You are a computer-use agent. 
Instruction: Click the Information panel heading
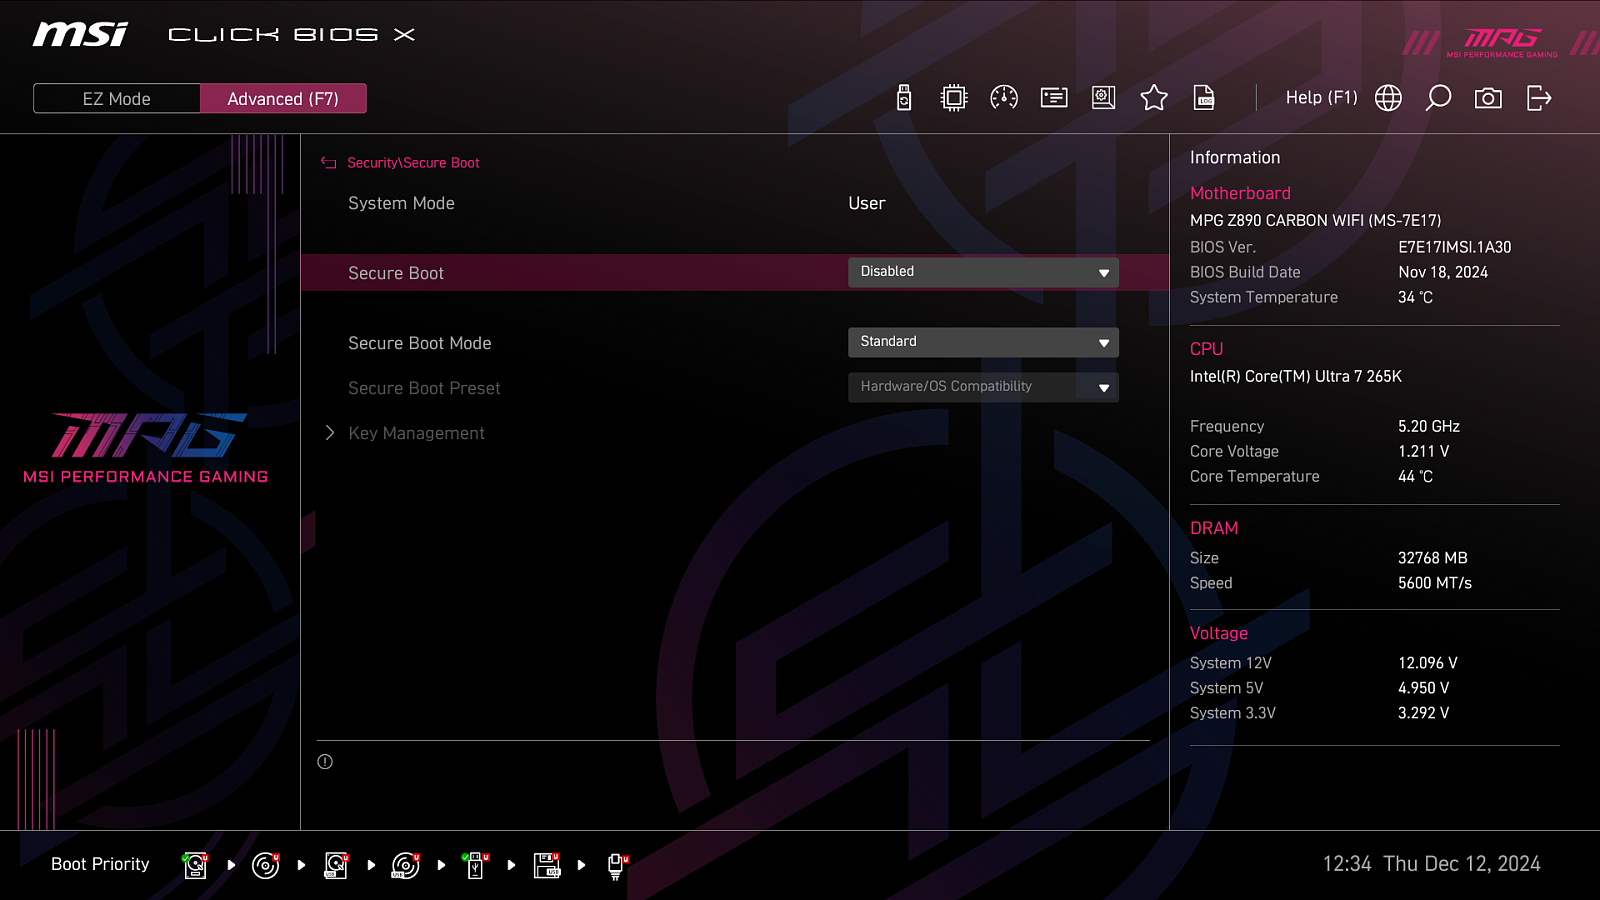1235,157
